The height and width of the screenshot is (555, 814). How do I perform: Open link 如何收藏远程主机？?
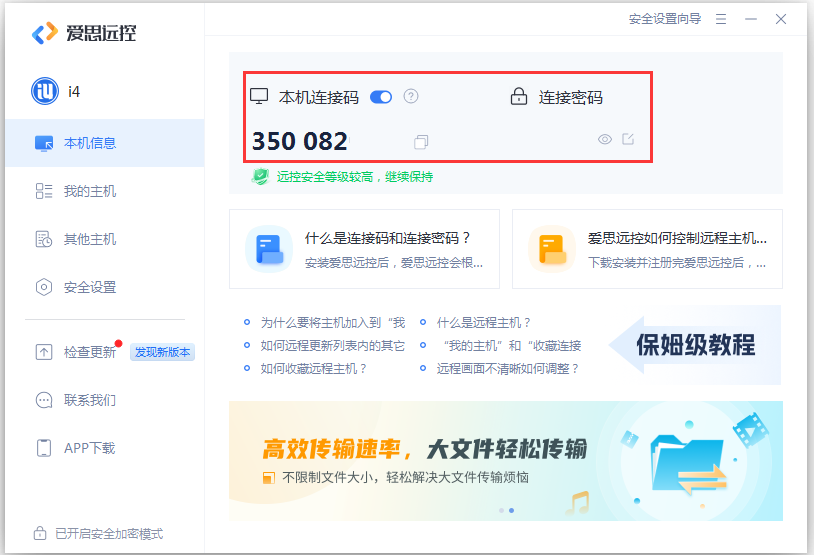(314, 369)
